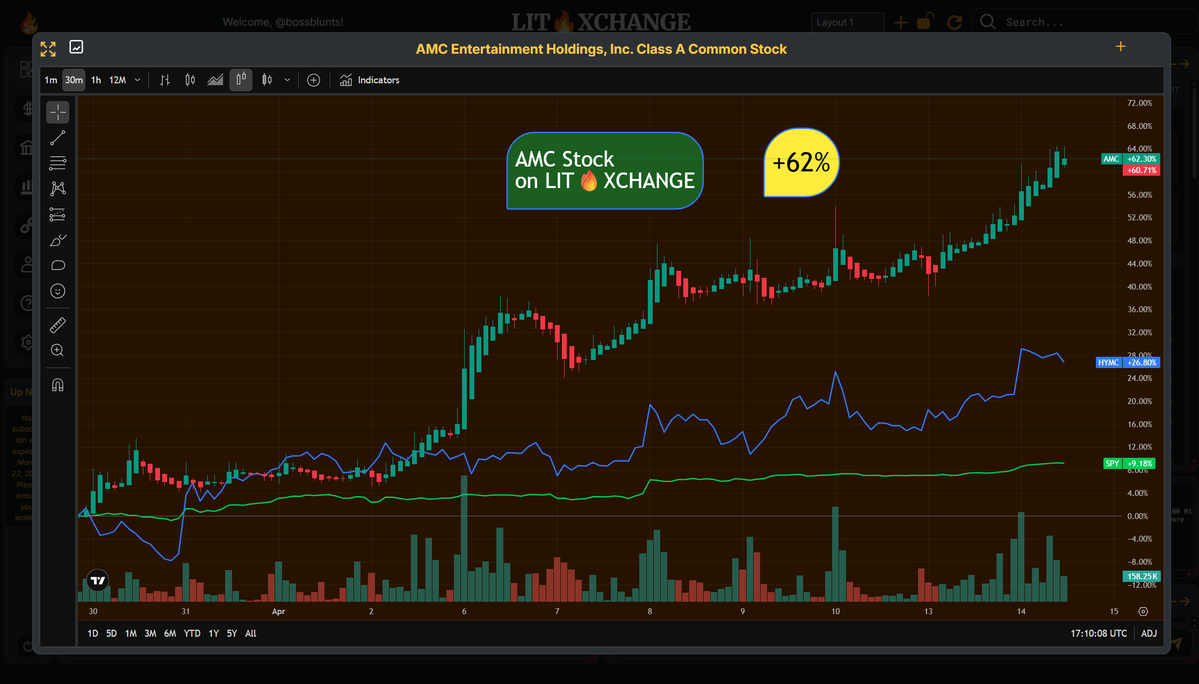Screen dimensions: 1199x684
Task: Open the Indicators dialog
Action: click(369, 79)
